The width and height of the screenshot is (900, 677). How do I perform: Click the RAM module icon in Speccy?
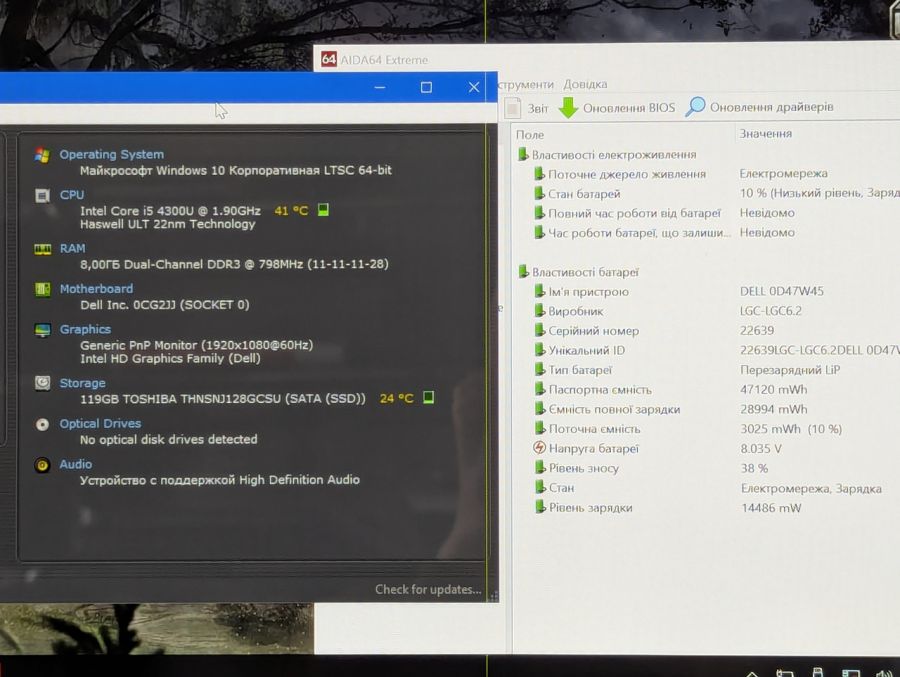42,249
